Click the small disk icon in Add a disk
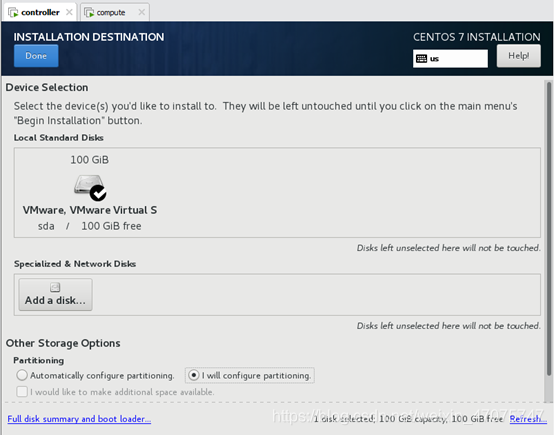 pos(55,287)
